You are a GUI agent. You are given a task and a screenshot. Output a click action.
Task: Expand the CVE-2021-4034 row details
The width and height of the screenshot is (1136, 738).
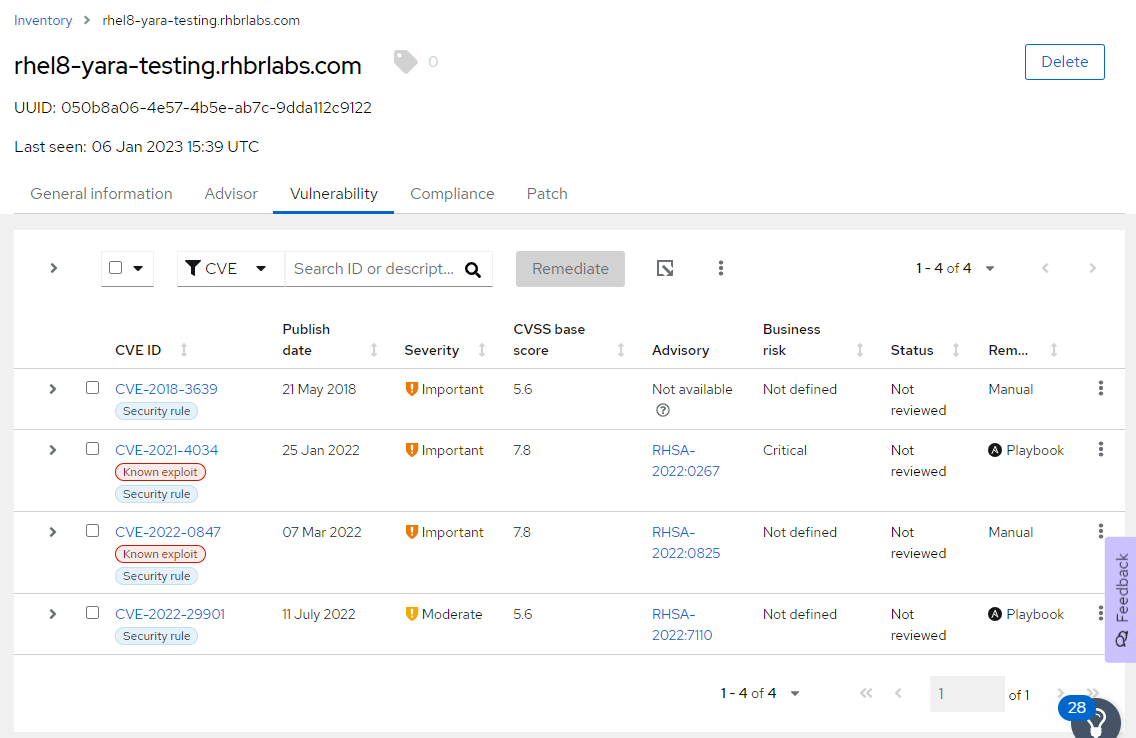pos(53,450)
